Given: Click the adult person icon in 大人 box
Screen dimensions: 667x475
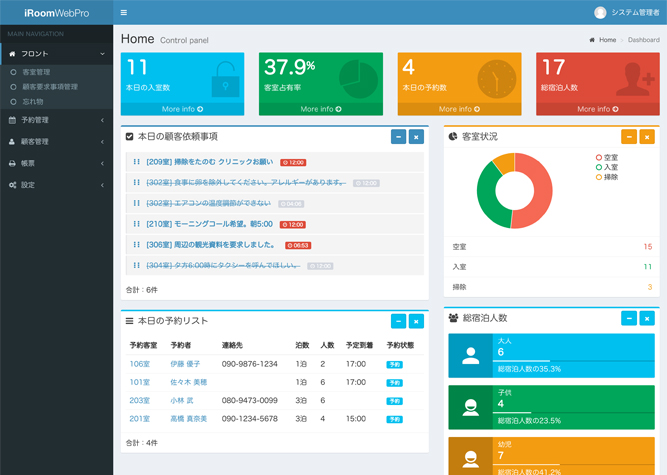Looking at the screenshot, I should [x=470, y=356].
